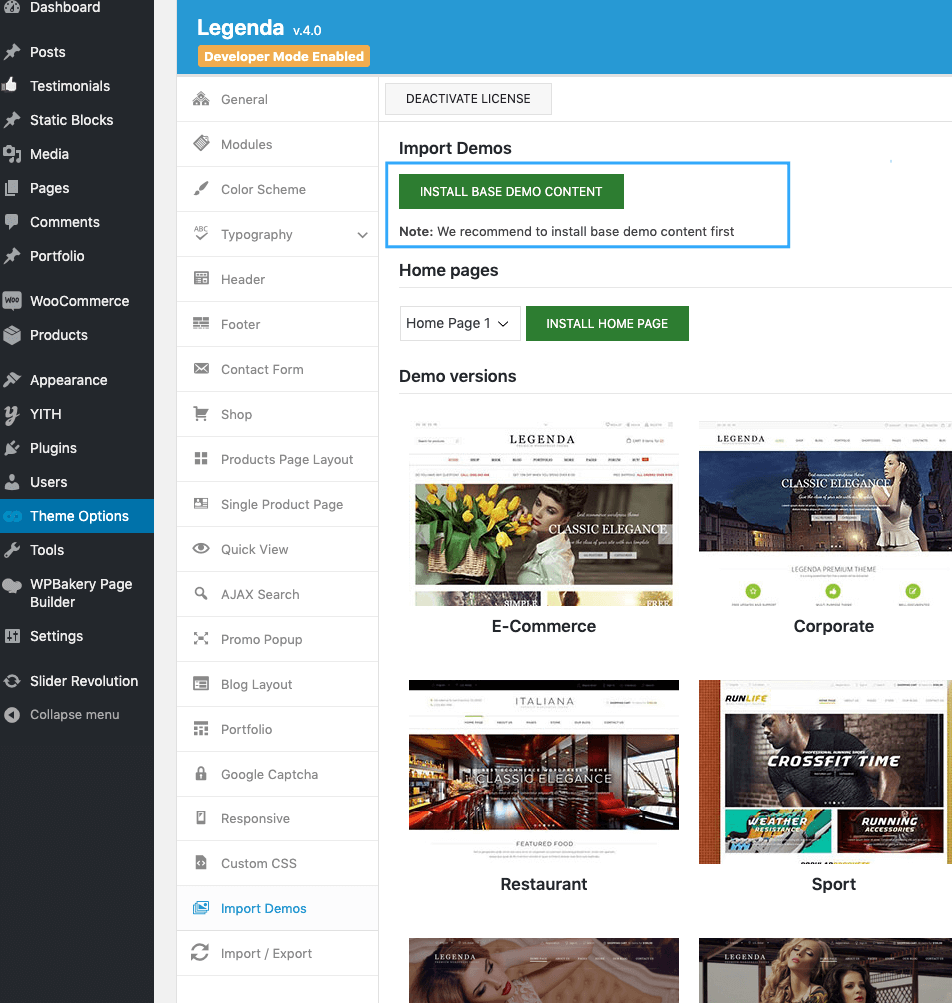Image resolution: width=952 pixels, height=1003 pixels.
Task: Expand the Typography submenu chevron
Action: point(362,235)
